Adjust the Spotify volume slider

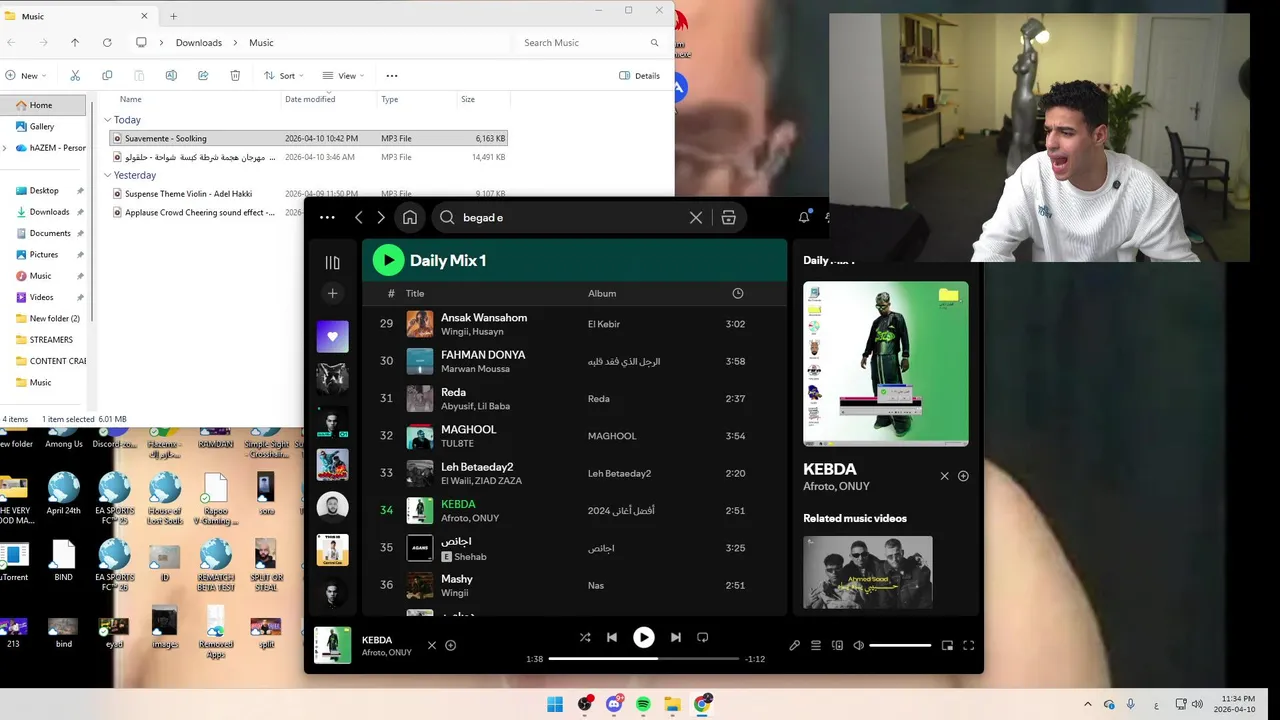click(900, 645)
